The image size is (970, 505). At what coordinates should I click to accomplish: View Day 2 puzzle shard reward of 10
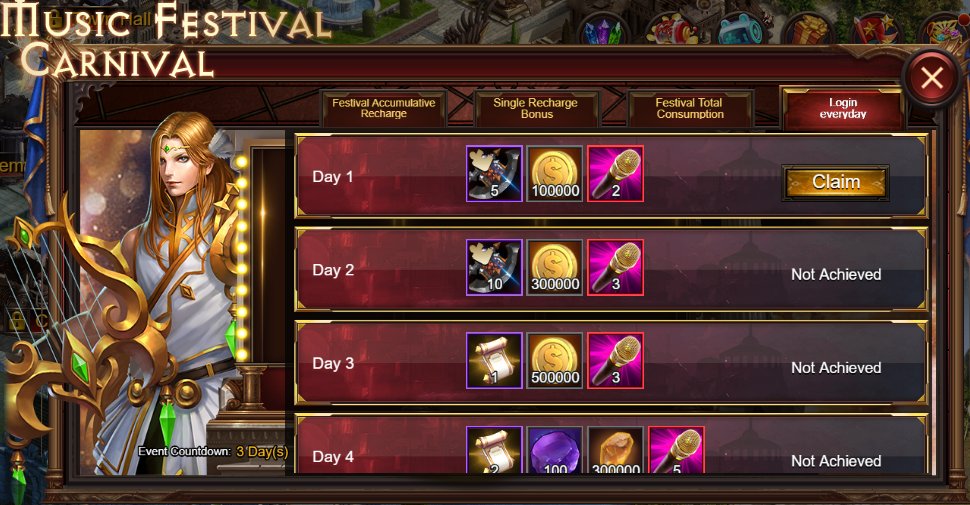tap(494, 267)
